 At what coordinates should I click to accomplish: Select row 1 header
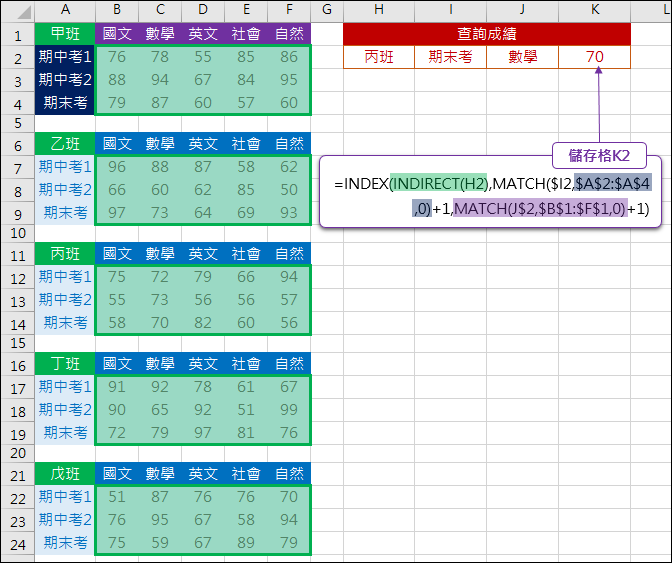[x=18, y=34]
